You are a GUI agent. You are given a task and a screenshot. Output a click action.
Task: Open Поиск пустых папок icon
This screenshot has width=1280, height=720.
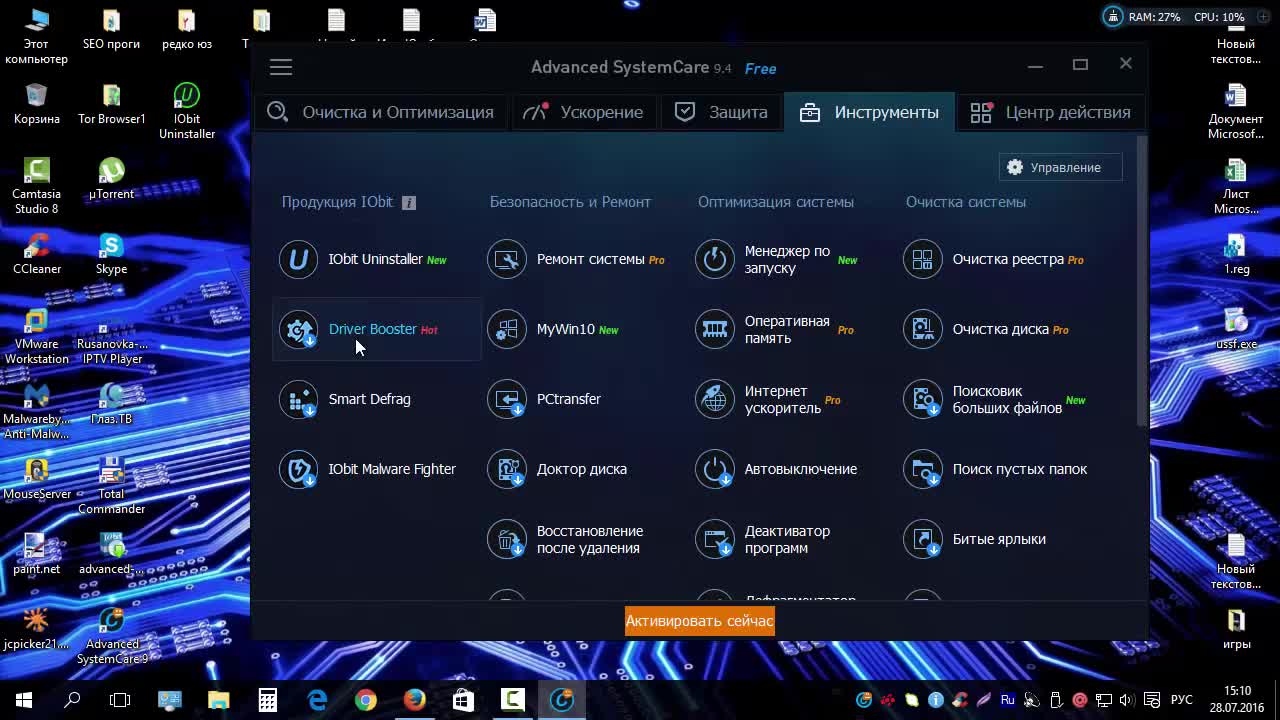point(922,469)
